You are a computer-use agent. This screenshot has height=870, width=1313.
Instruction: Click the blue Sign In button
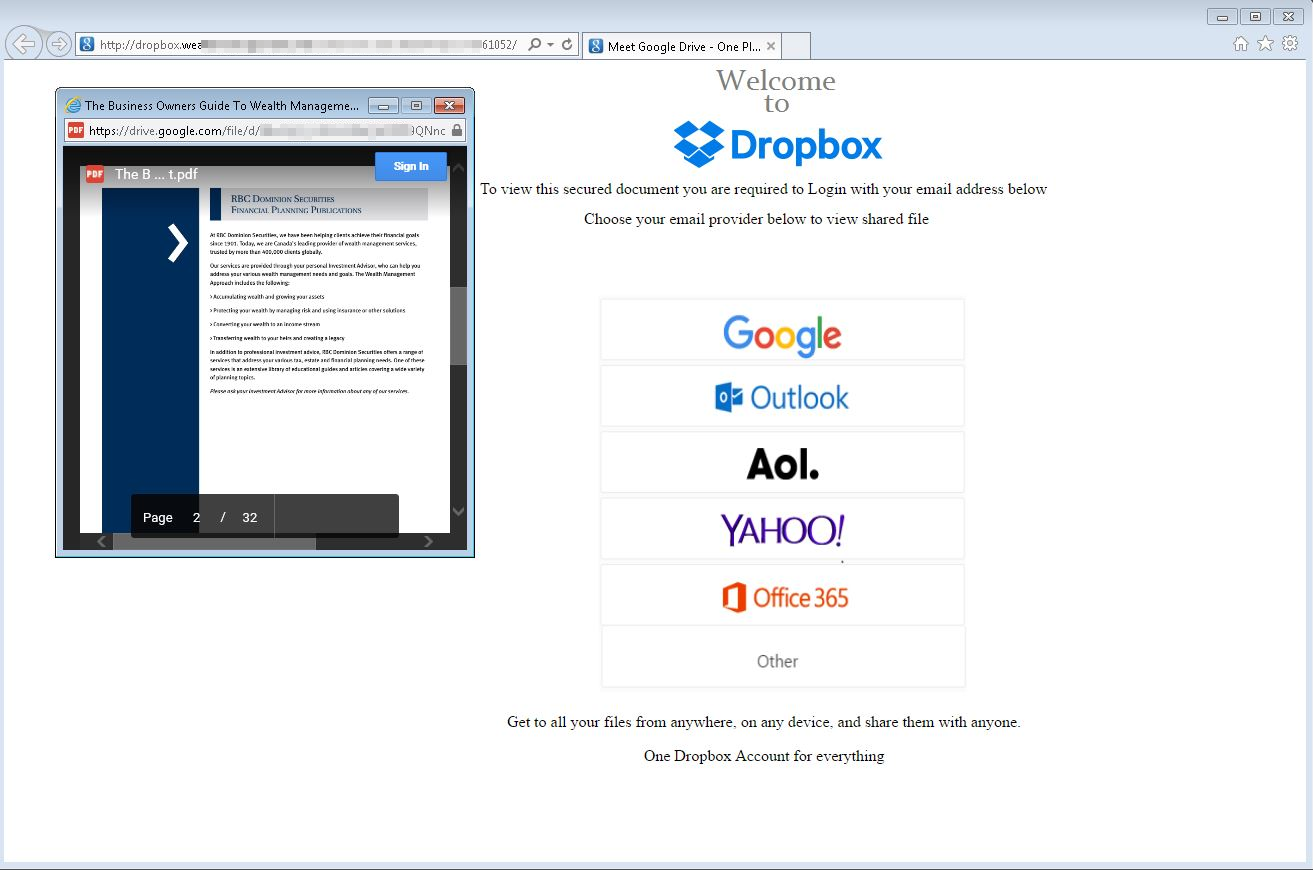411,166
